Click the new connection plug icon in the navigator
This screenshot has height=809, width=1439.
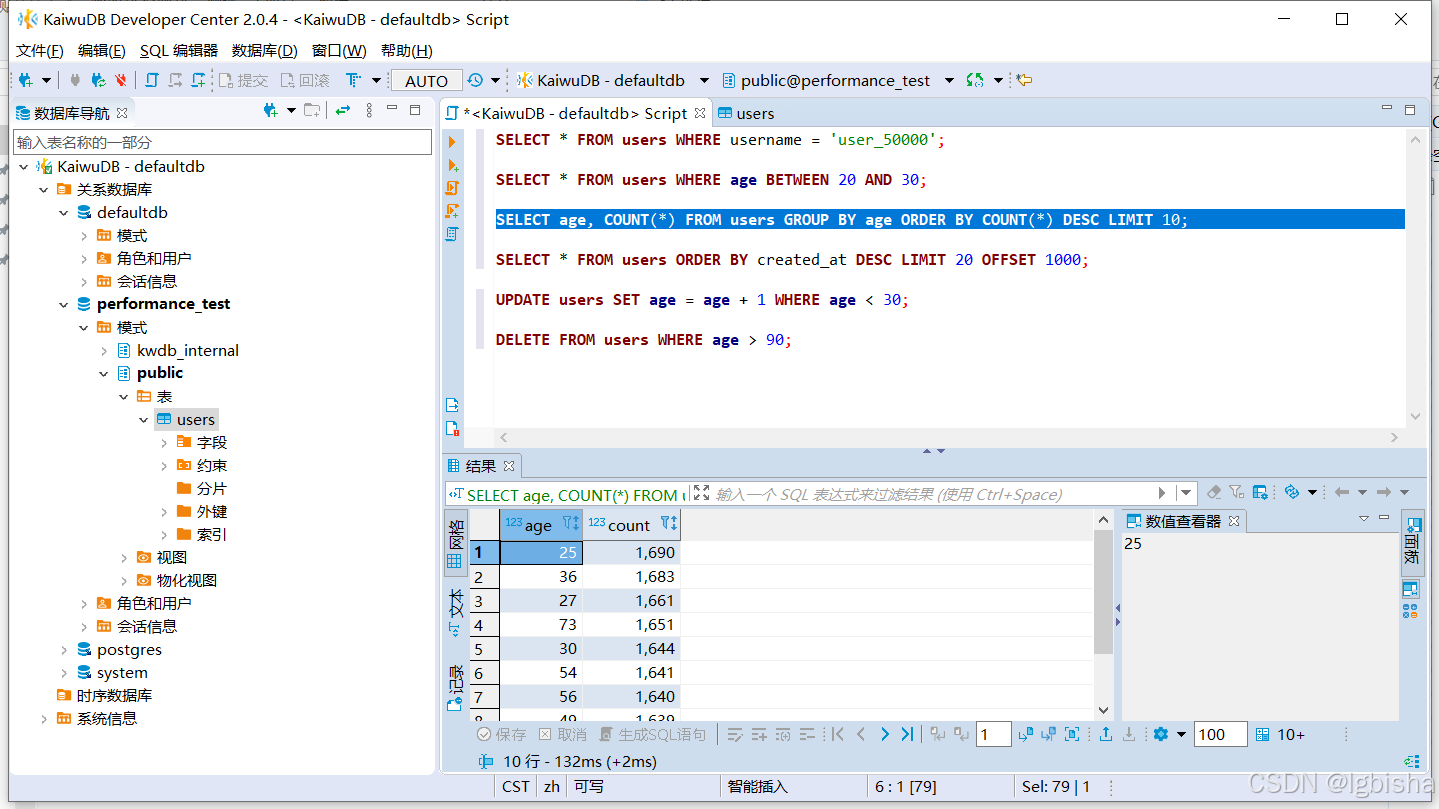click(269, 111)
